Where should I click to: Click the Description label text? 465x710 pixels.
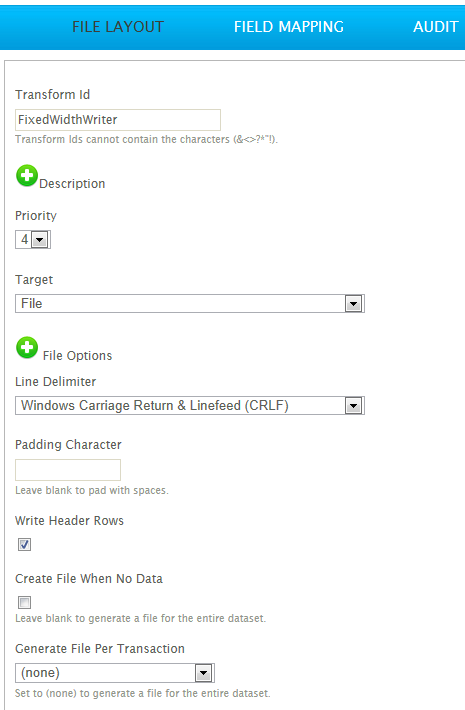click(x=72, y=183)
